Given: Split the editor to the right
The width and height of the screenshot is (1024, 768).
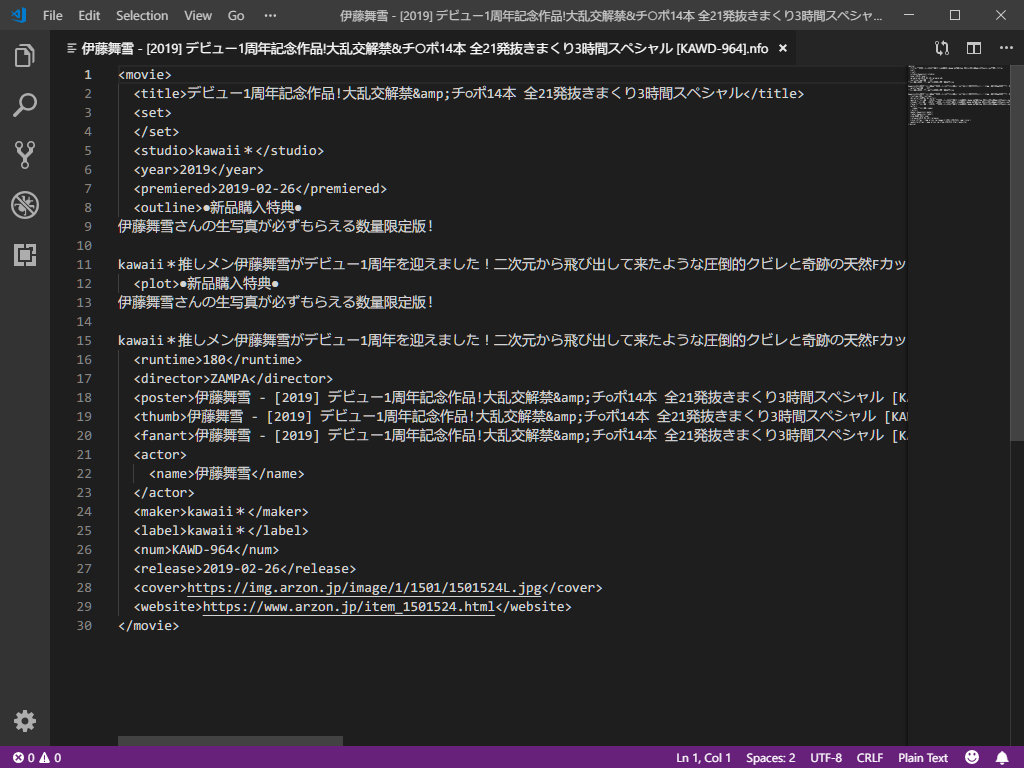Looking at the screenshot, I should coord(974,48).
